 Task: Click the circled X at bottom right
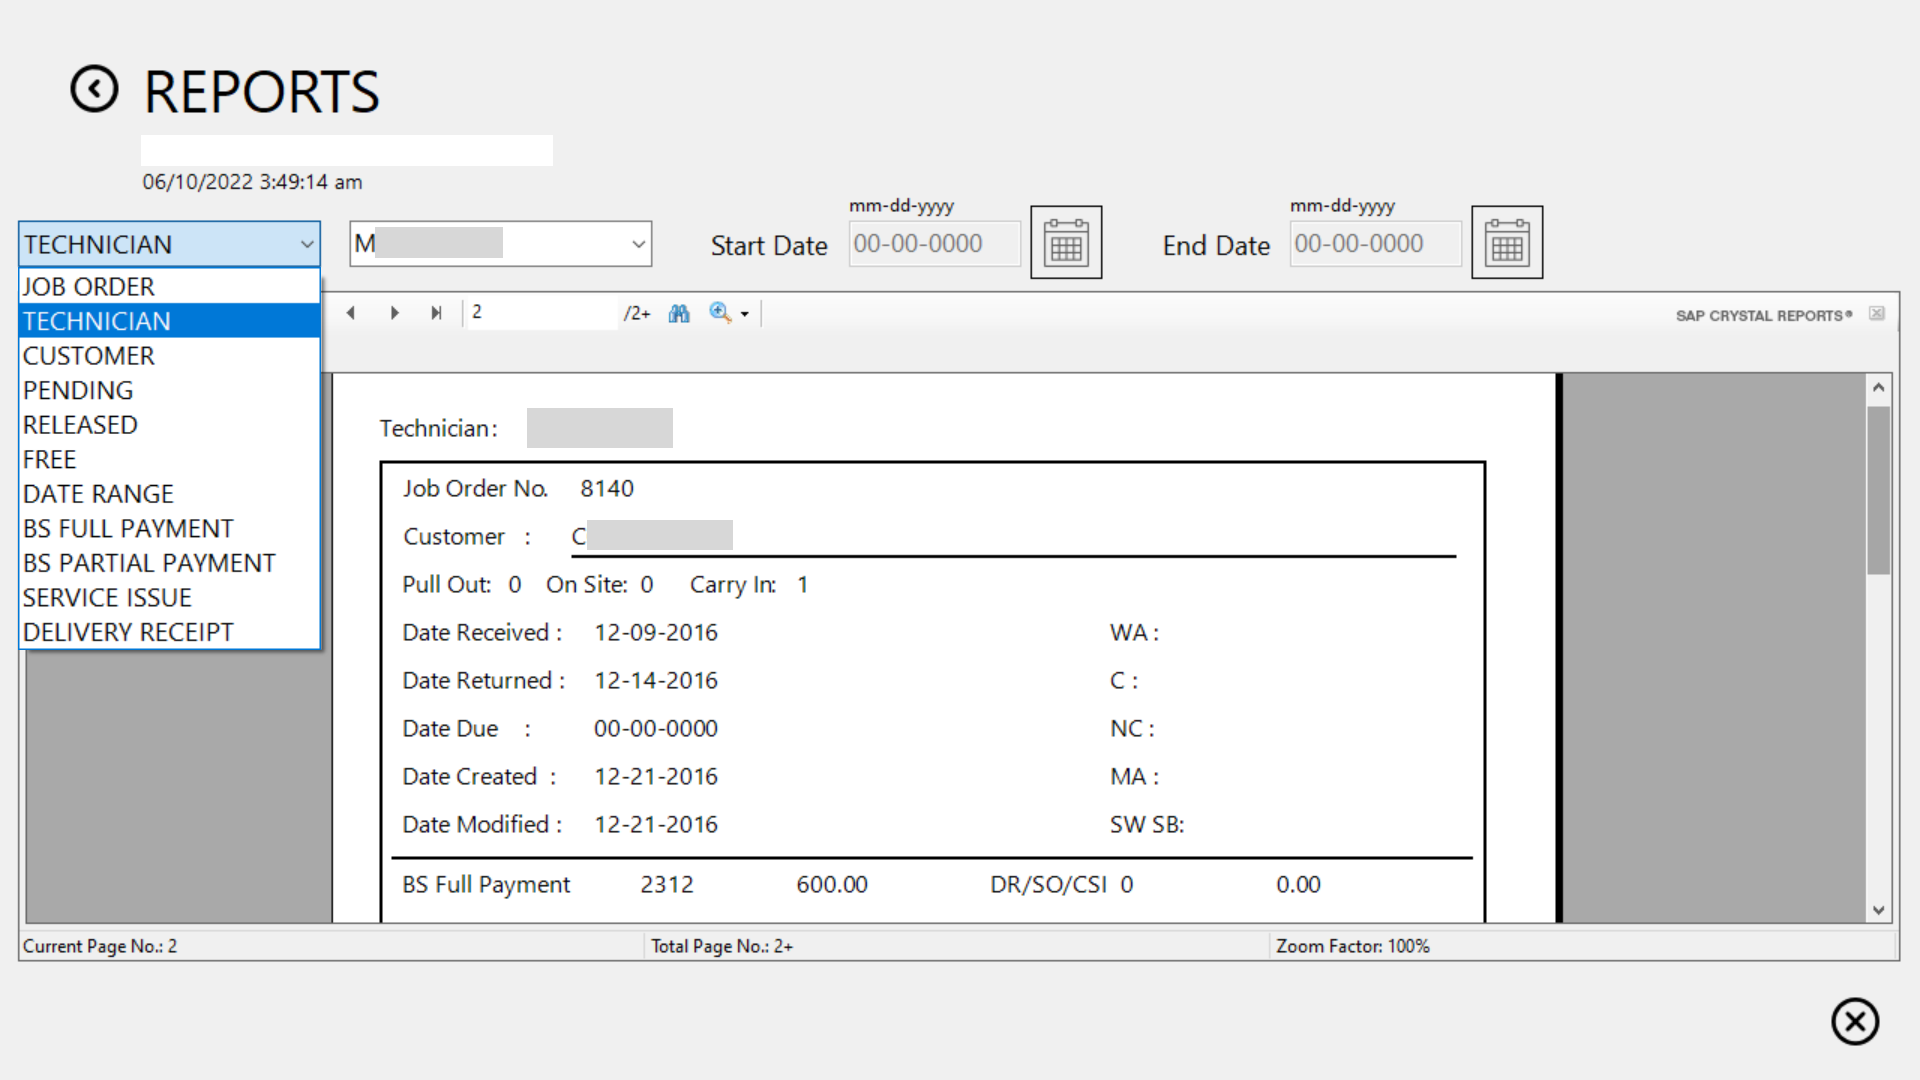1855,1021
